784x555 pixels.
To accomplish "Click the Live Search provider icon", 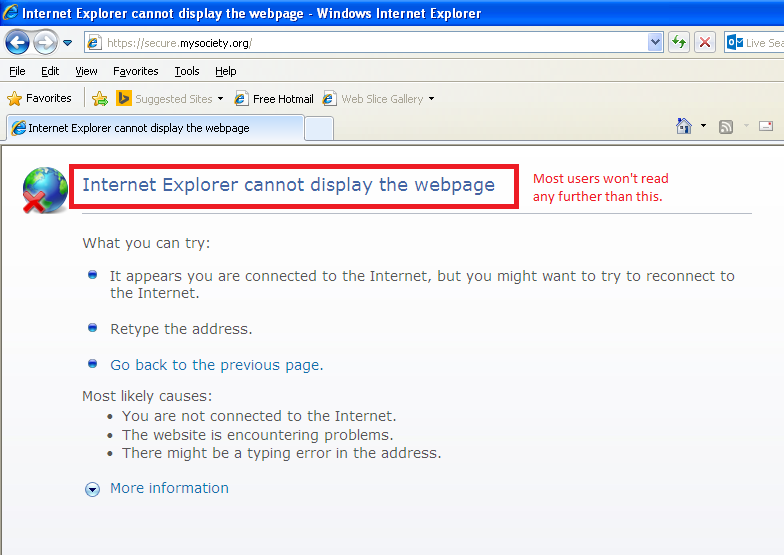I will tap(734, 42).
